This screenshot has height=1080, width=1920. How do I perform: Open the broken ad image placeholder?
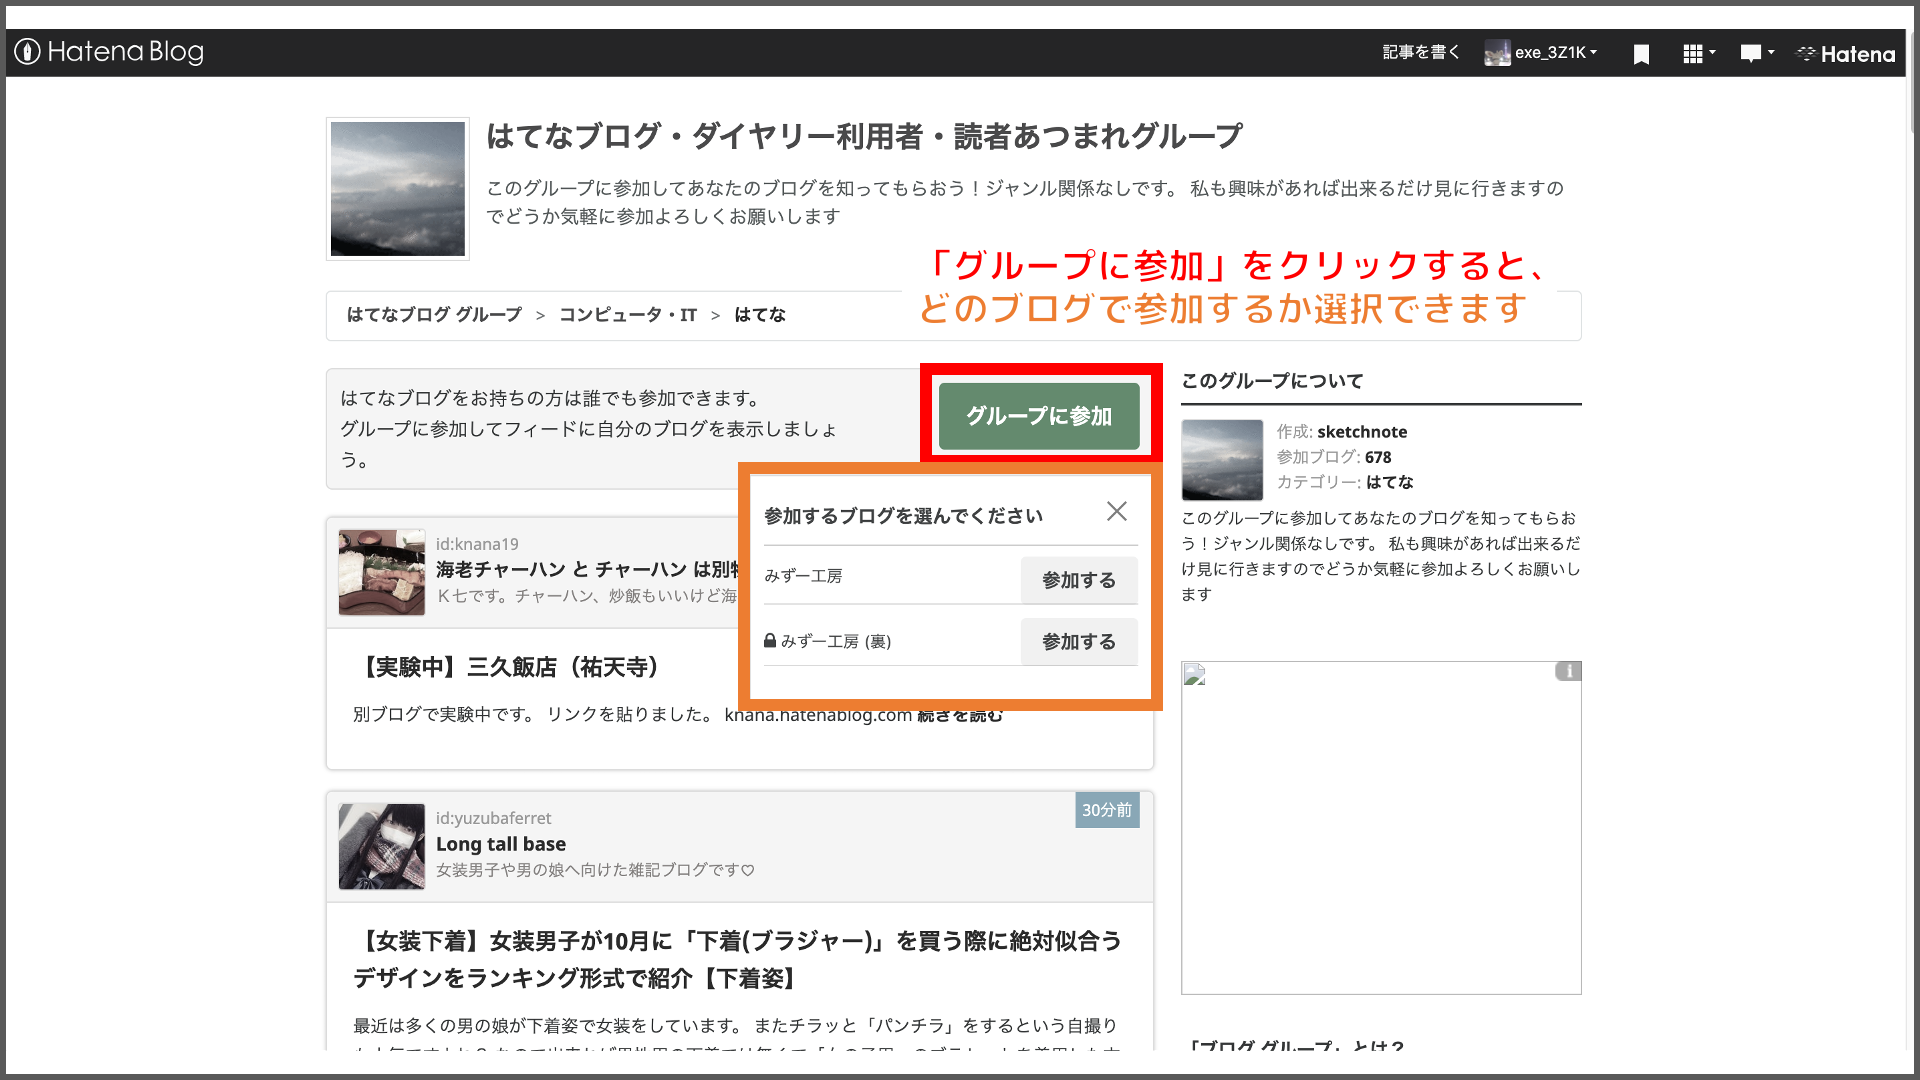pos(1381,828)
